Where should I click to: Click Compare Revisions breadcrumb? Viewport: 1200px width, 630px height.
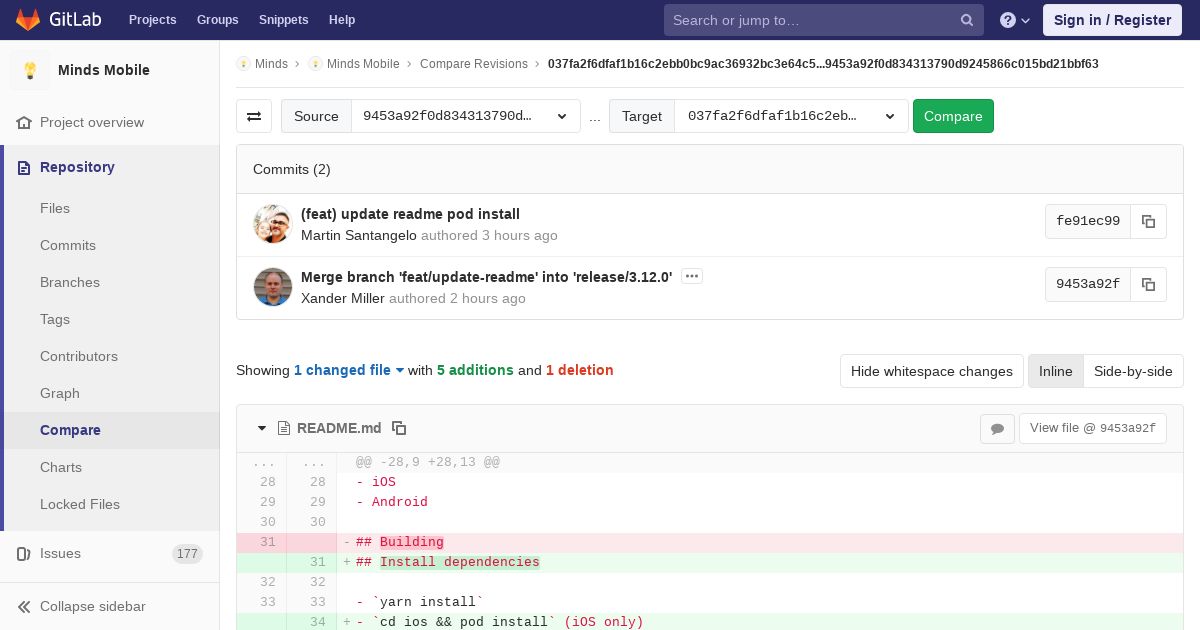(474, 64)
